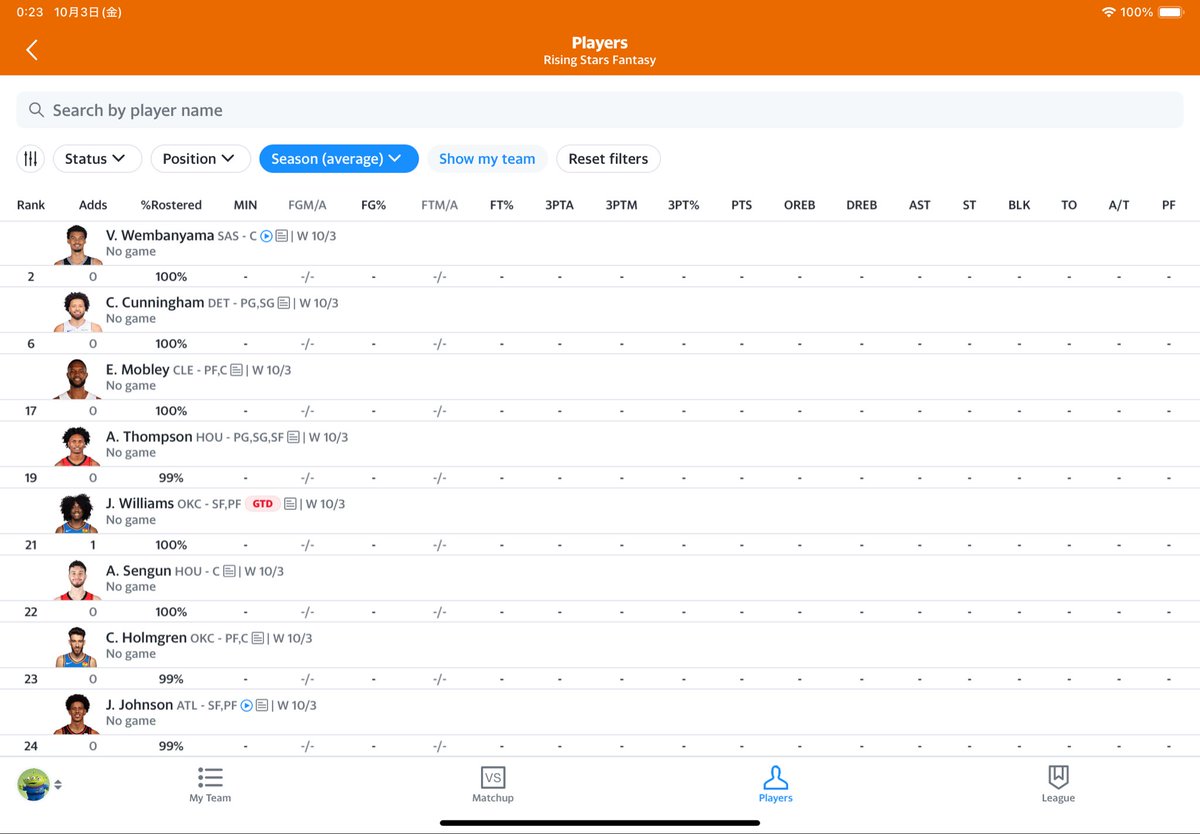Open the filter sliders icon

point(31,158)
